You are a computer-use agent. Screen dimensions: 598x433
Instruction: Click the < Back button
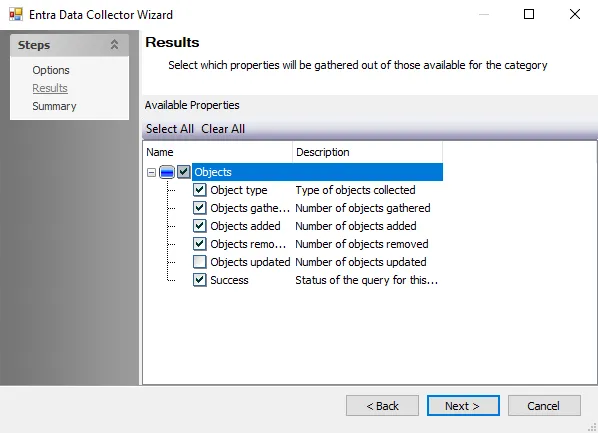tap(382, 406)
